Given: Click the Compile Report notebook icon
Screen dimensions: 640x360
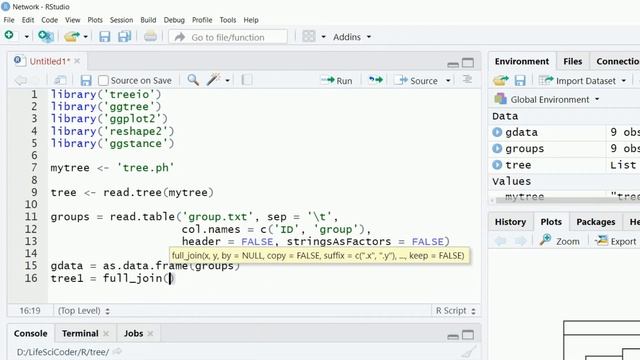Looking at the screenshot, I should [x=247, y=80].
